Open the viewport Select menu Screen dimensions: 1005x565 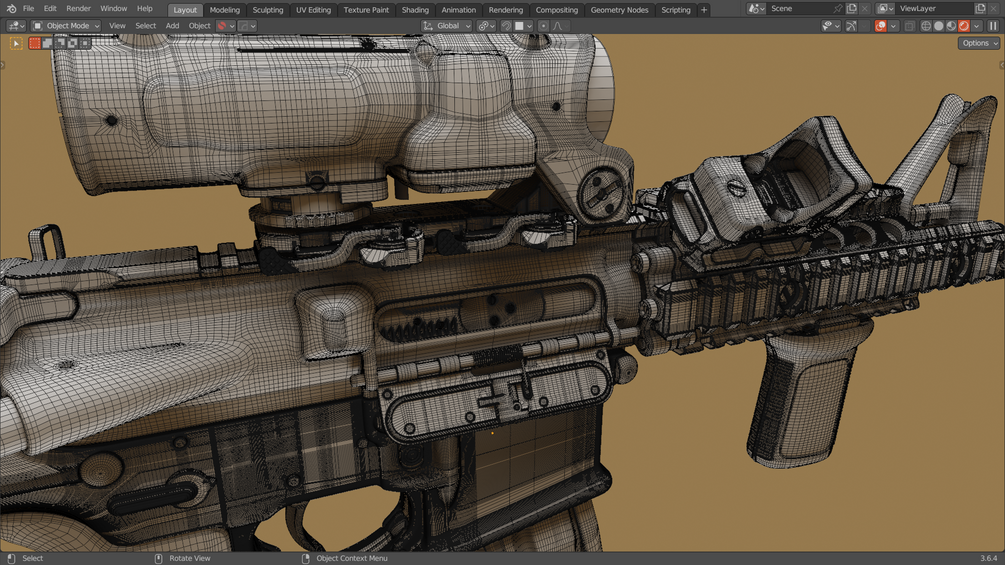click(145, 26)
